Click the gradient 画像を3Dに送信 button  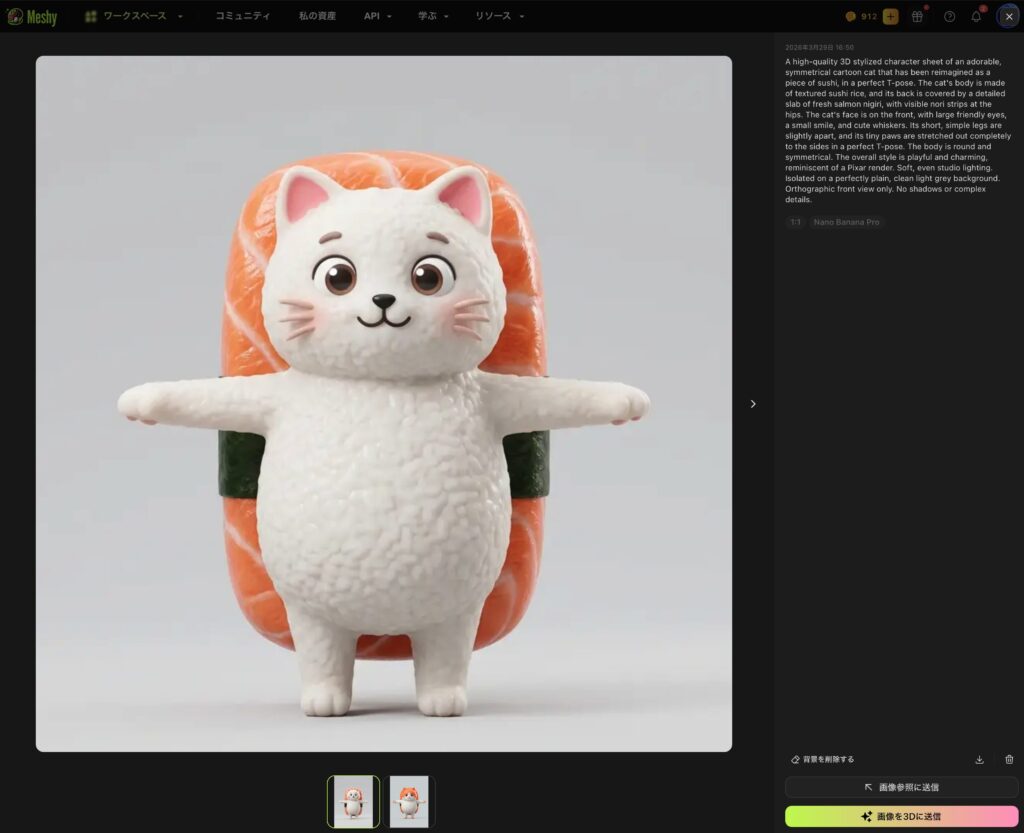[901, 816]
